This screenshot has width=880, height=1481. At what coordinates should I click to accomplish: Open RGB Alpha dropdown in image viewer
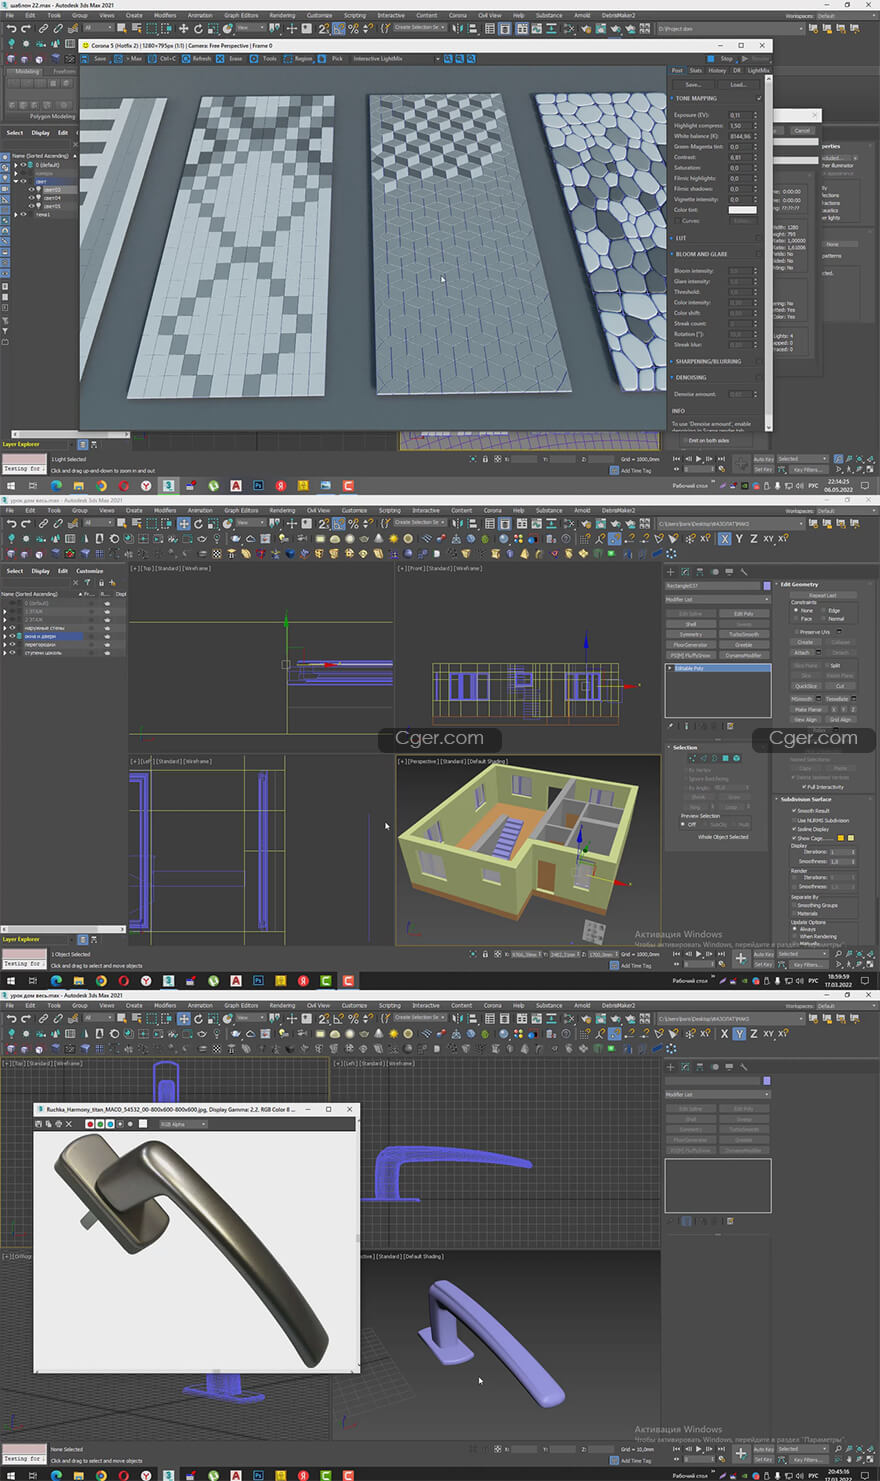[184, 1124]
